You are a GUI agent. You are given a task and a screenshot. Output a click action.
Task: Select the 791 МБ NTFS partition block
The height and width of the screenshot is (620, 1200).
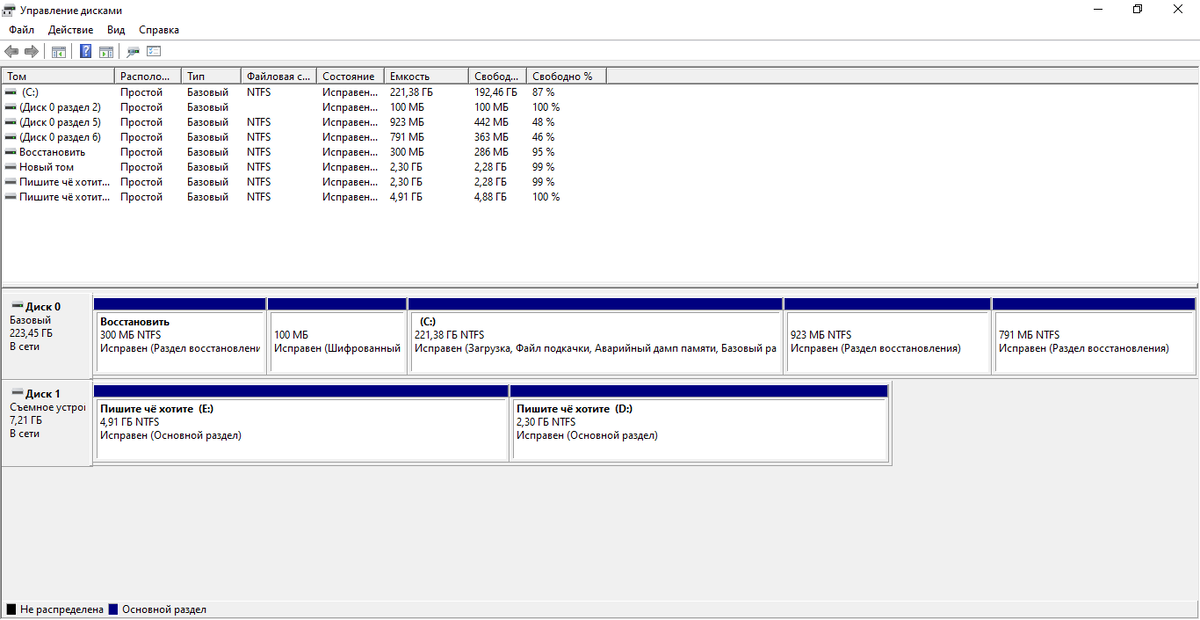1095,336
